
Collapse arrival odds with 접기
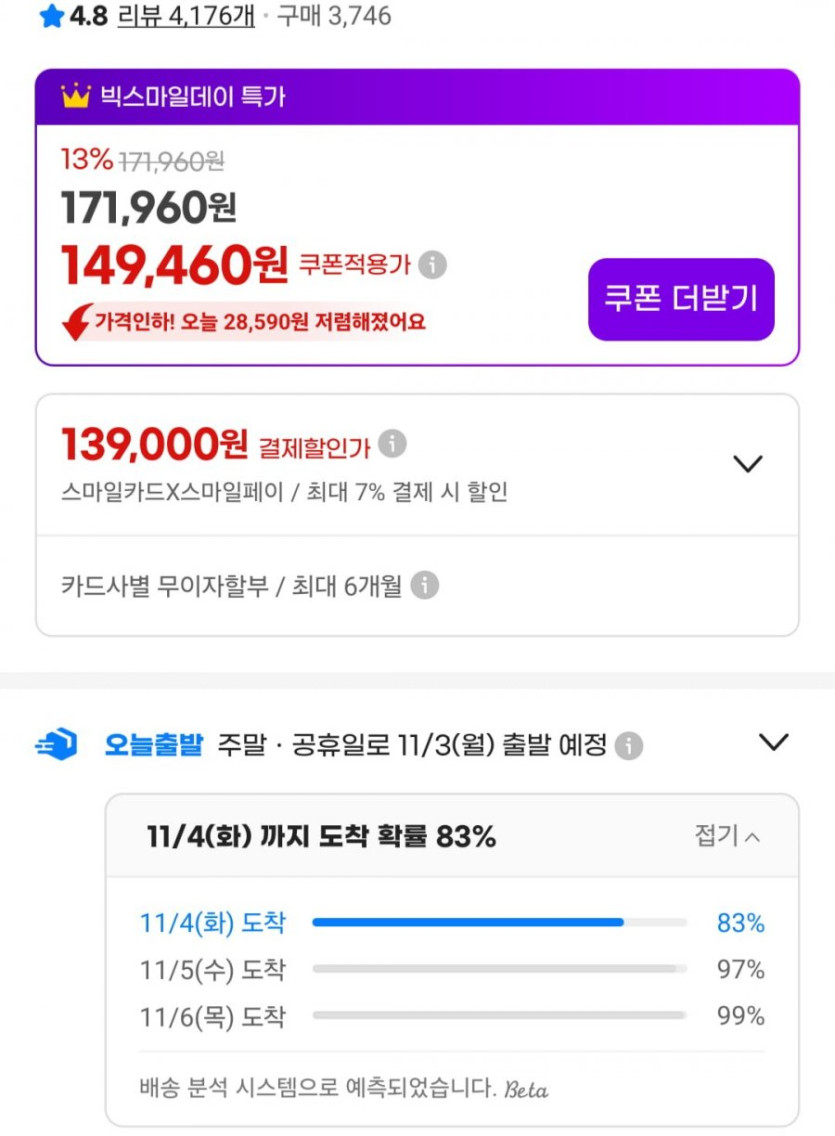pyautogui.click(x=727, y=836)
